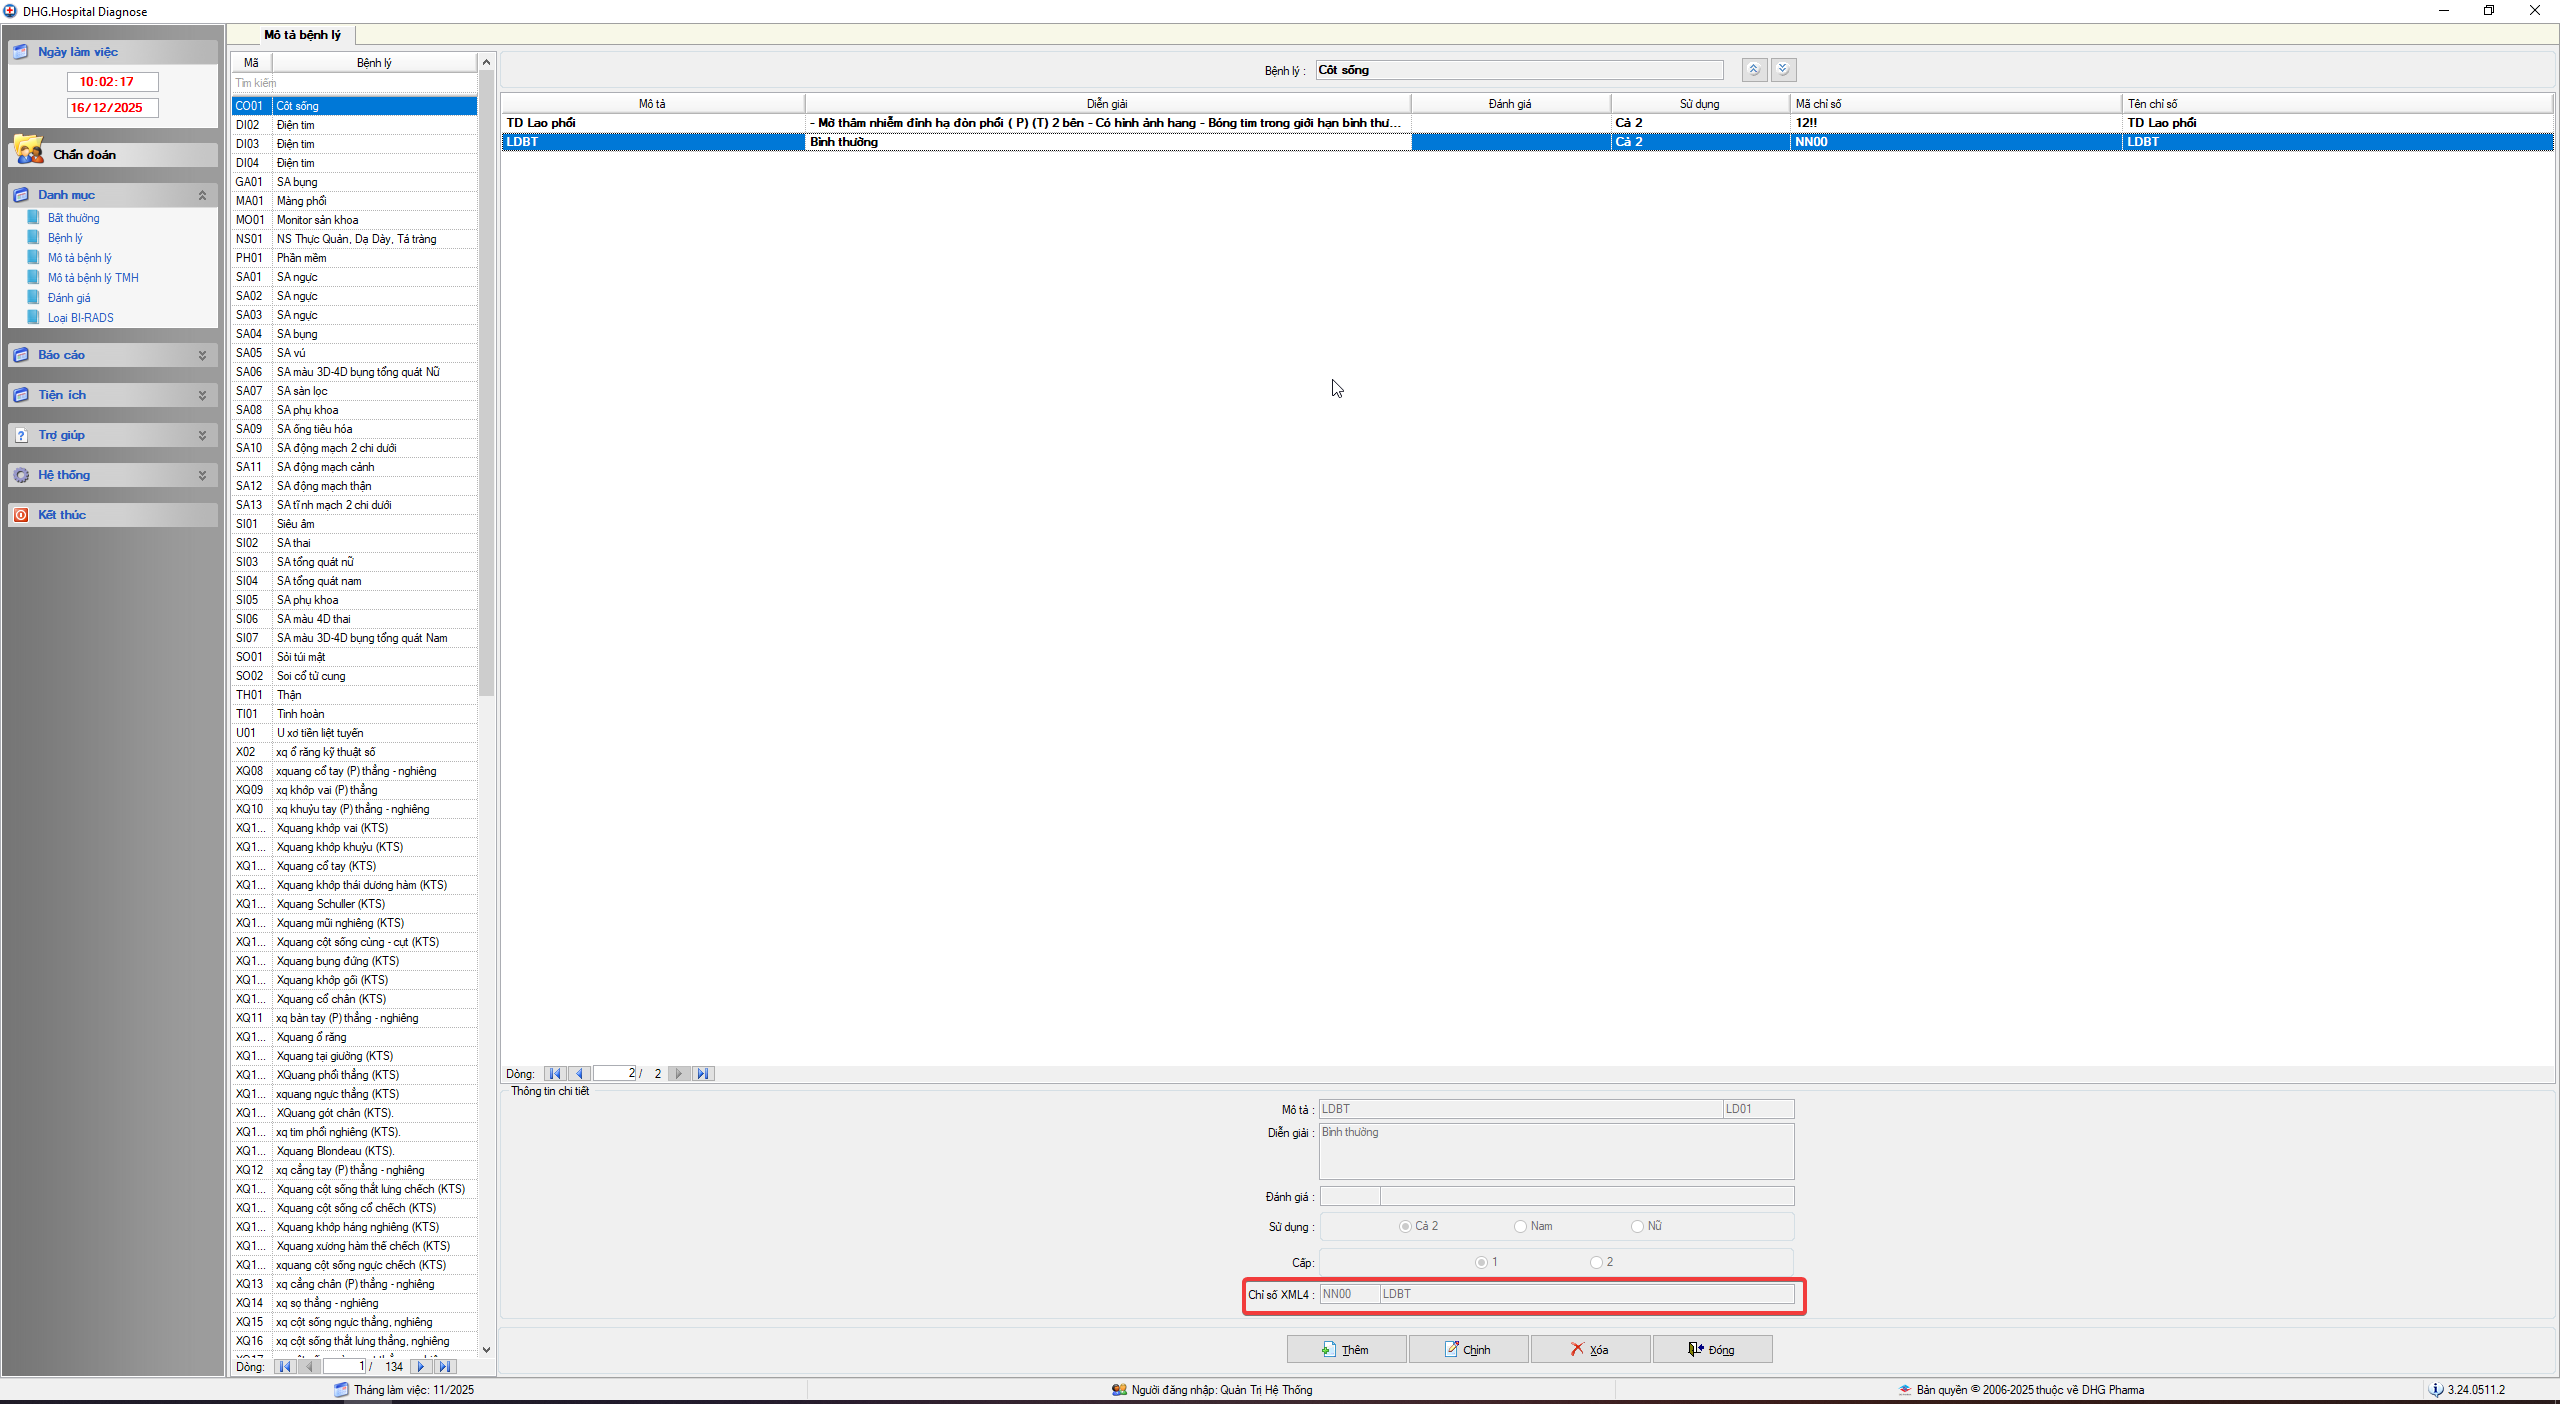
Task: Click version info icon in status bar
Action: [2436, 1389]
